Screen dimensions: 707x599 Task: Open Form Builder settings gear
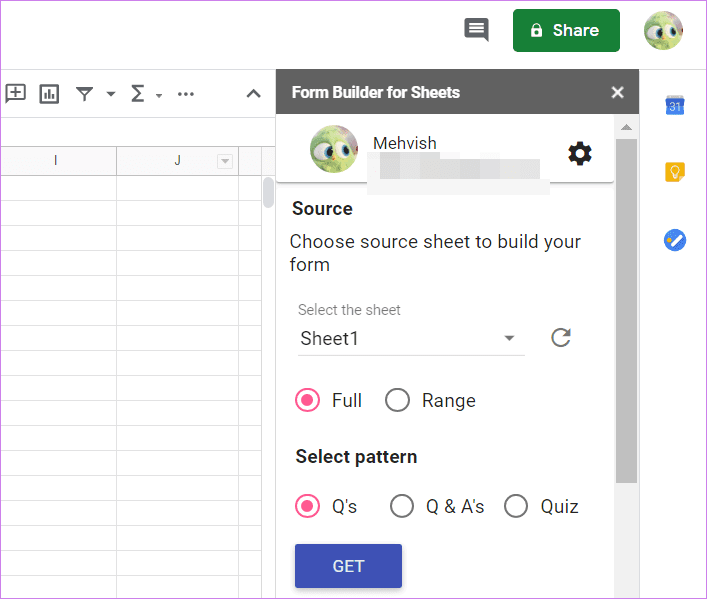tap(580, 154)
